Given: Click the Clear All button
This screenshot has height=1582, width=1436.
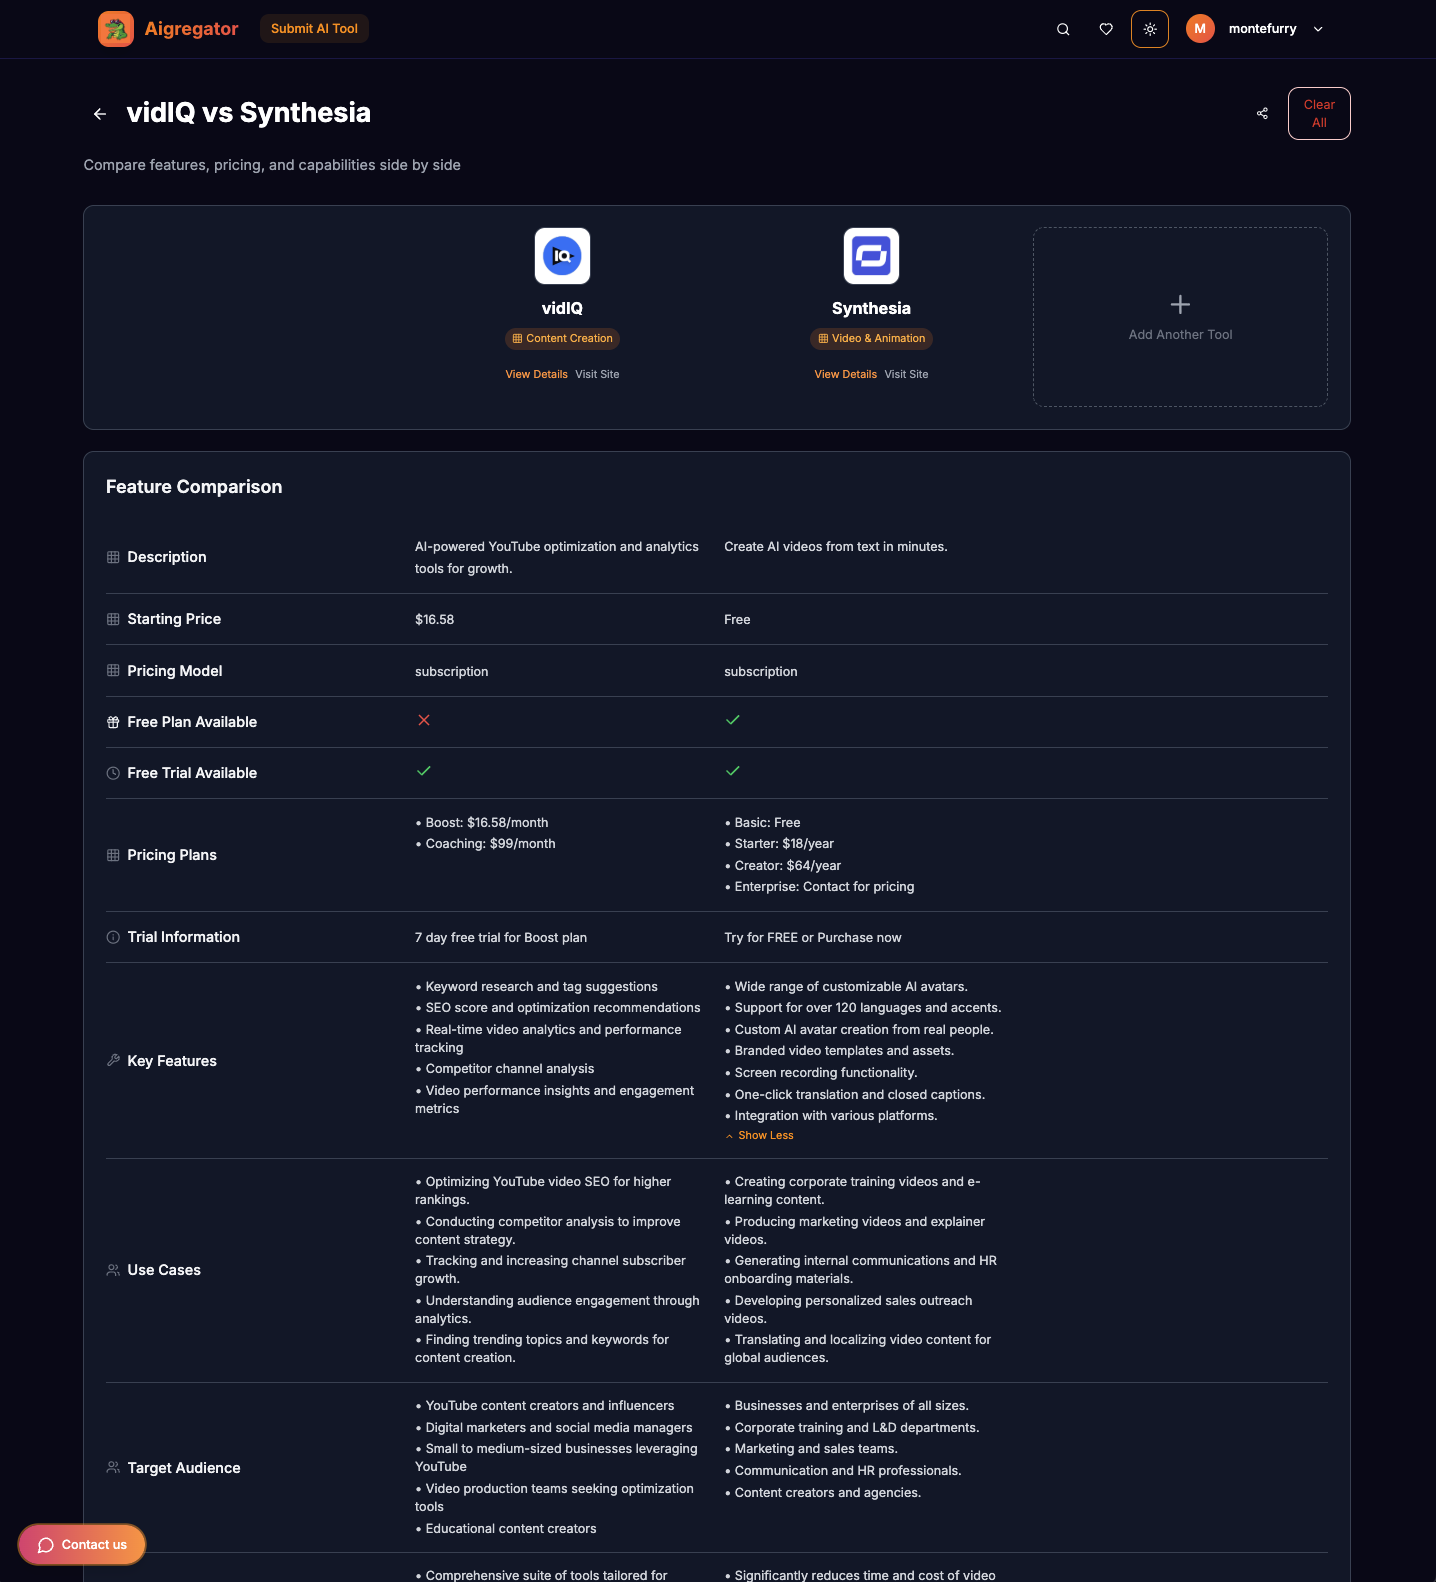Looking at the screenshot, I should pyautogui.click(x=1319, y=114).
